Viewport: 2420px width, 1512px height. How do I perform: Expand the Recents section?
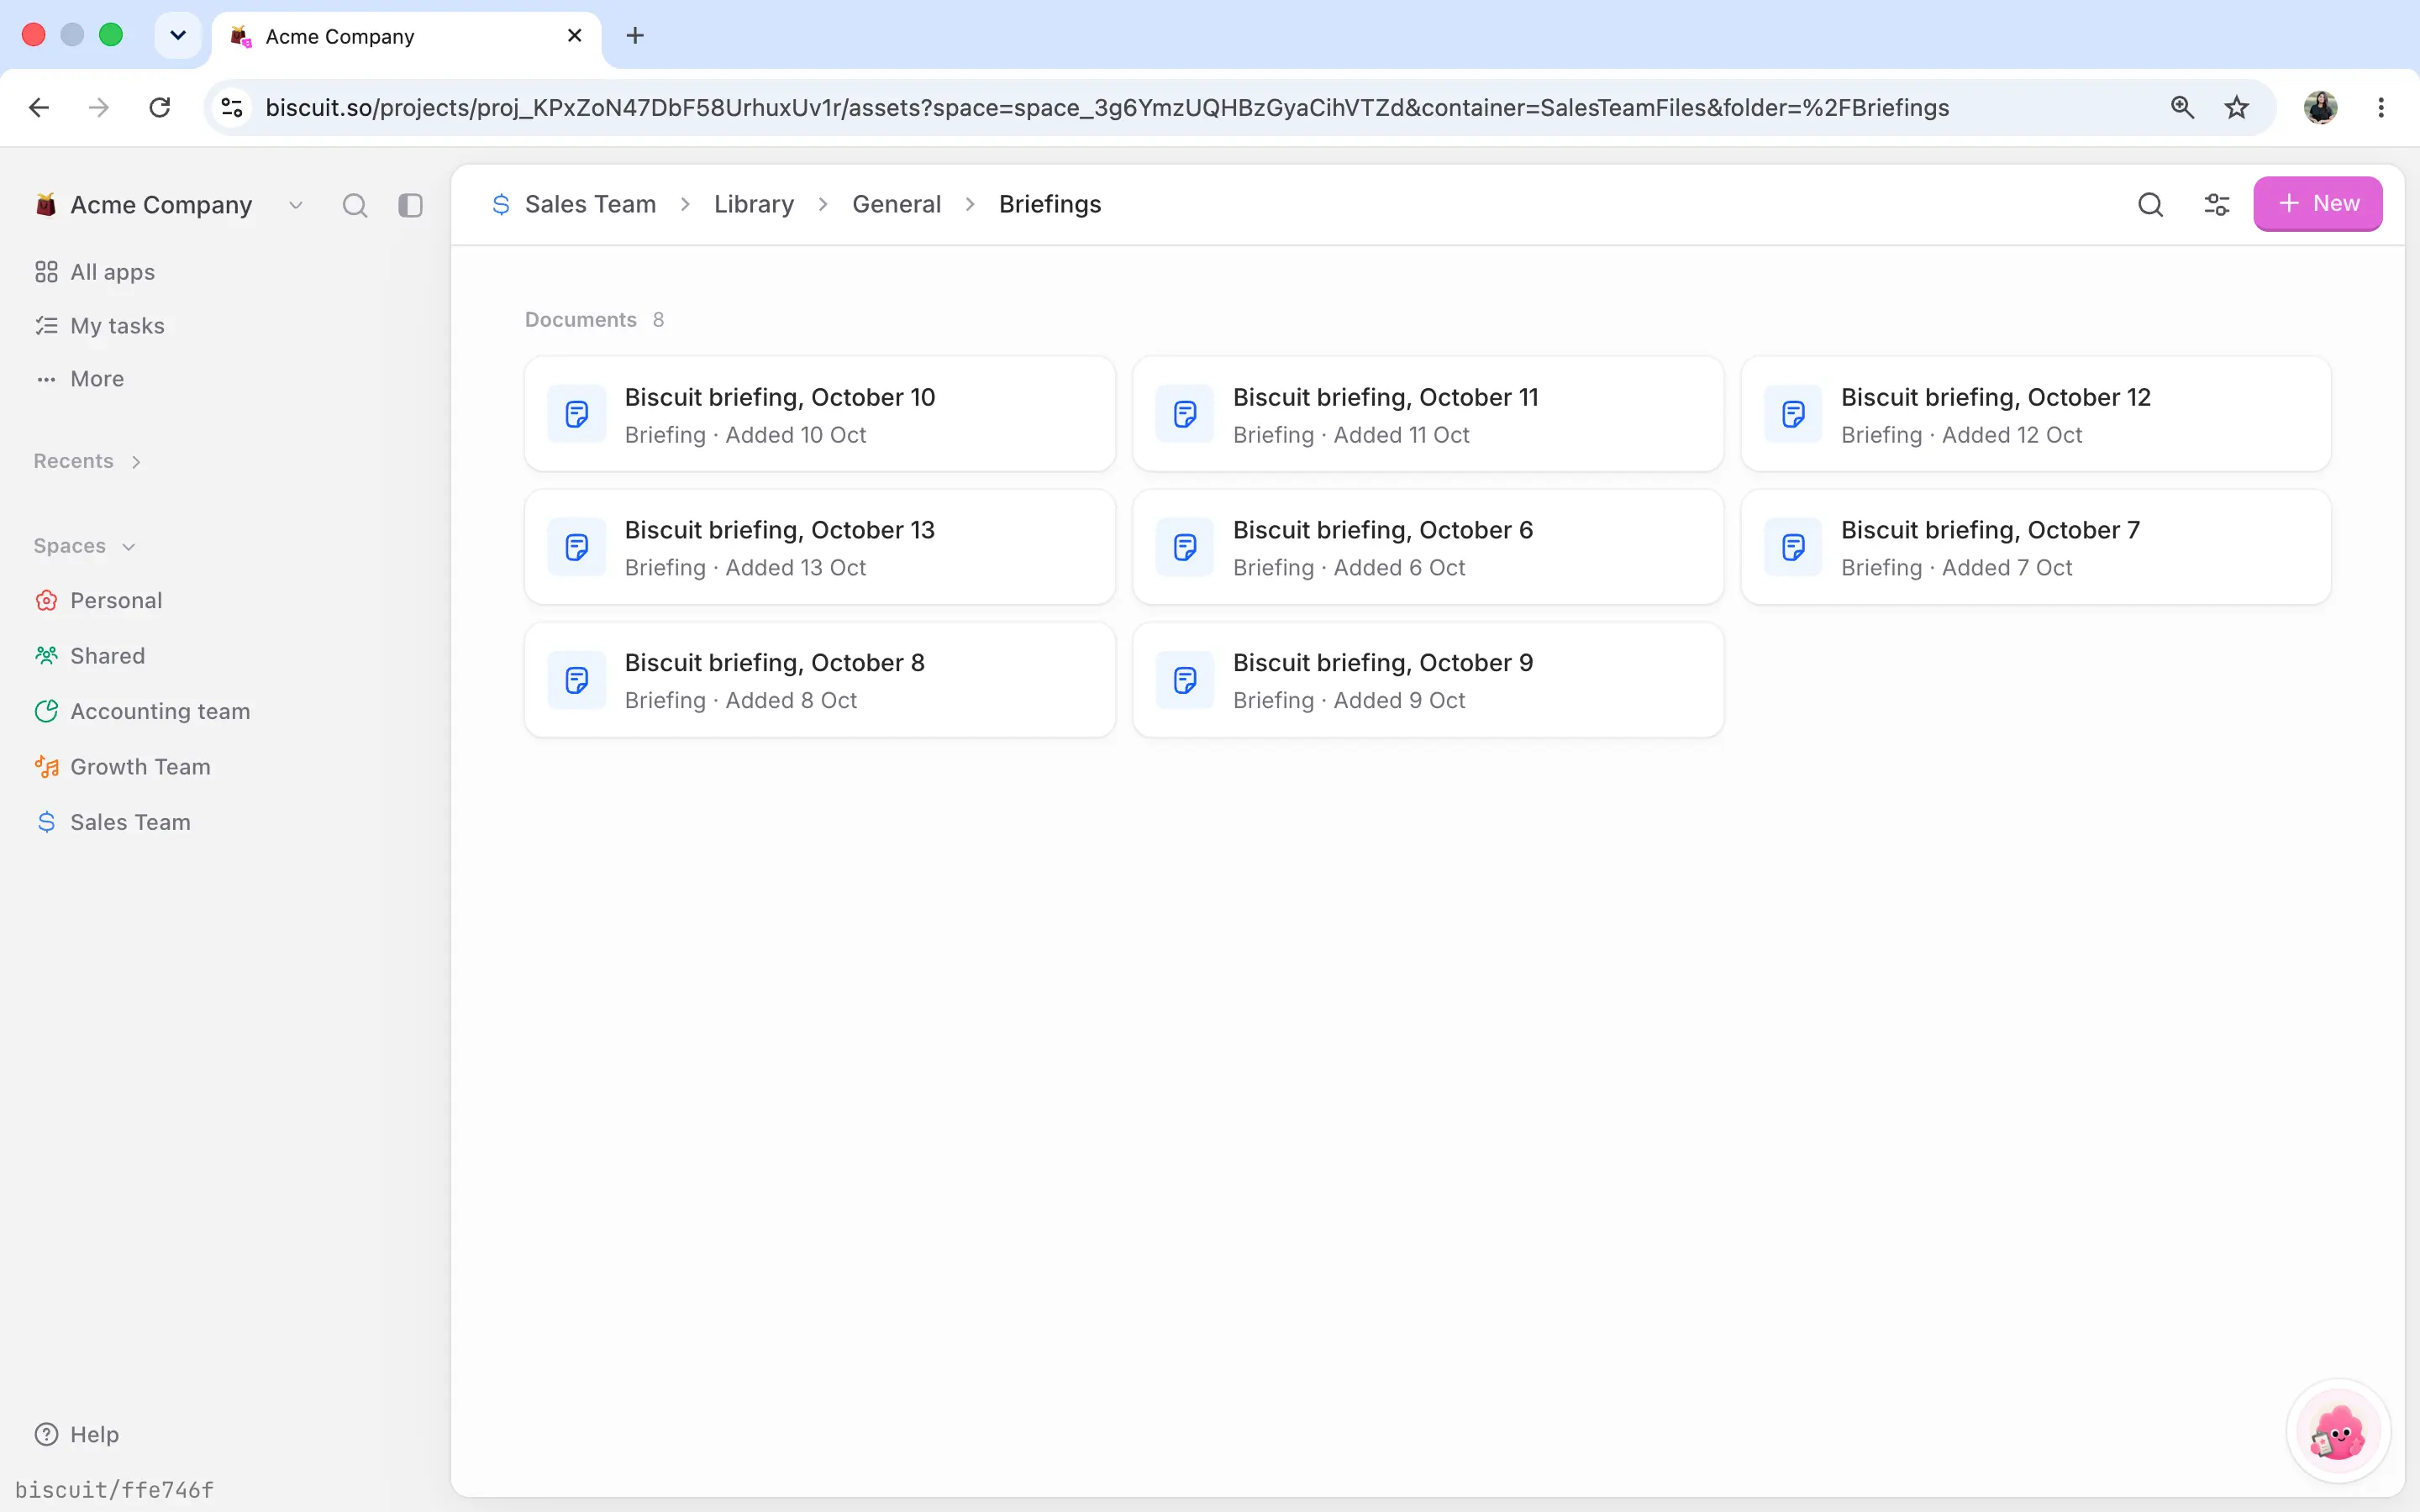pyautogui.click(x=88, y=461)
